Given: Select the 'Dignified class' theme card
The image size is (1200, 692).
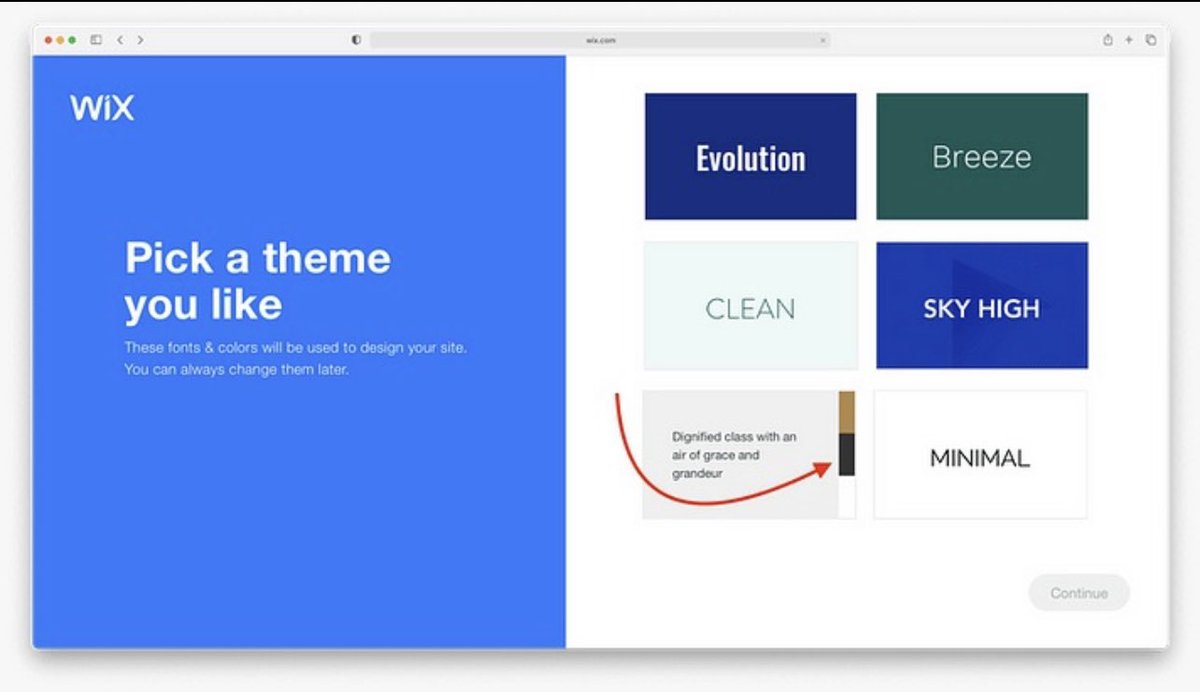Looking at the screenshot, I should 748,455.
